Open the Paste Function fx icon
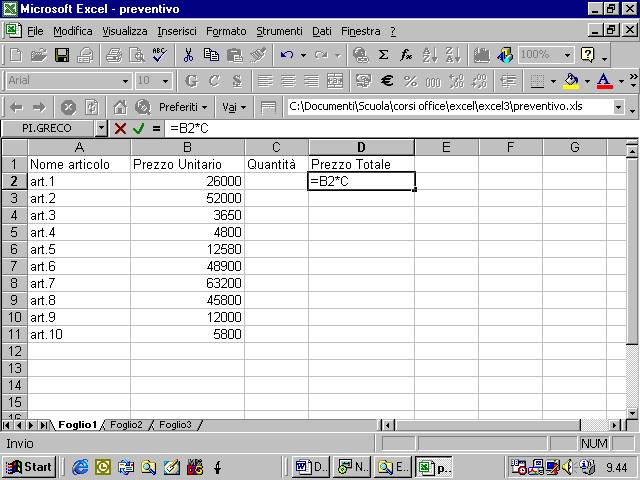 pos(406,55)
